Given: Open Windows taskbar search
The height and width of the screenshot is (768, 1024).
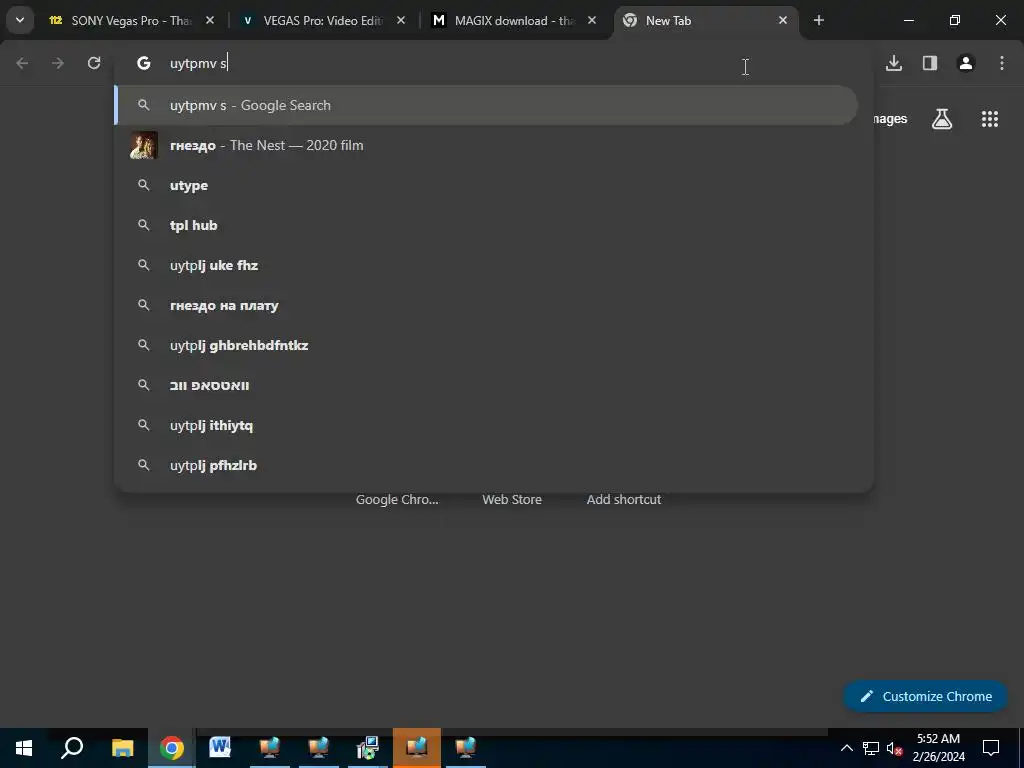Looking at the screenshot, I should (72, 748).
